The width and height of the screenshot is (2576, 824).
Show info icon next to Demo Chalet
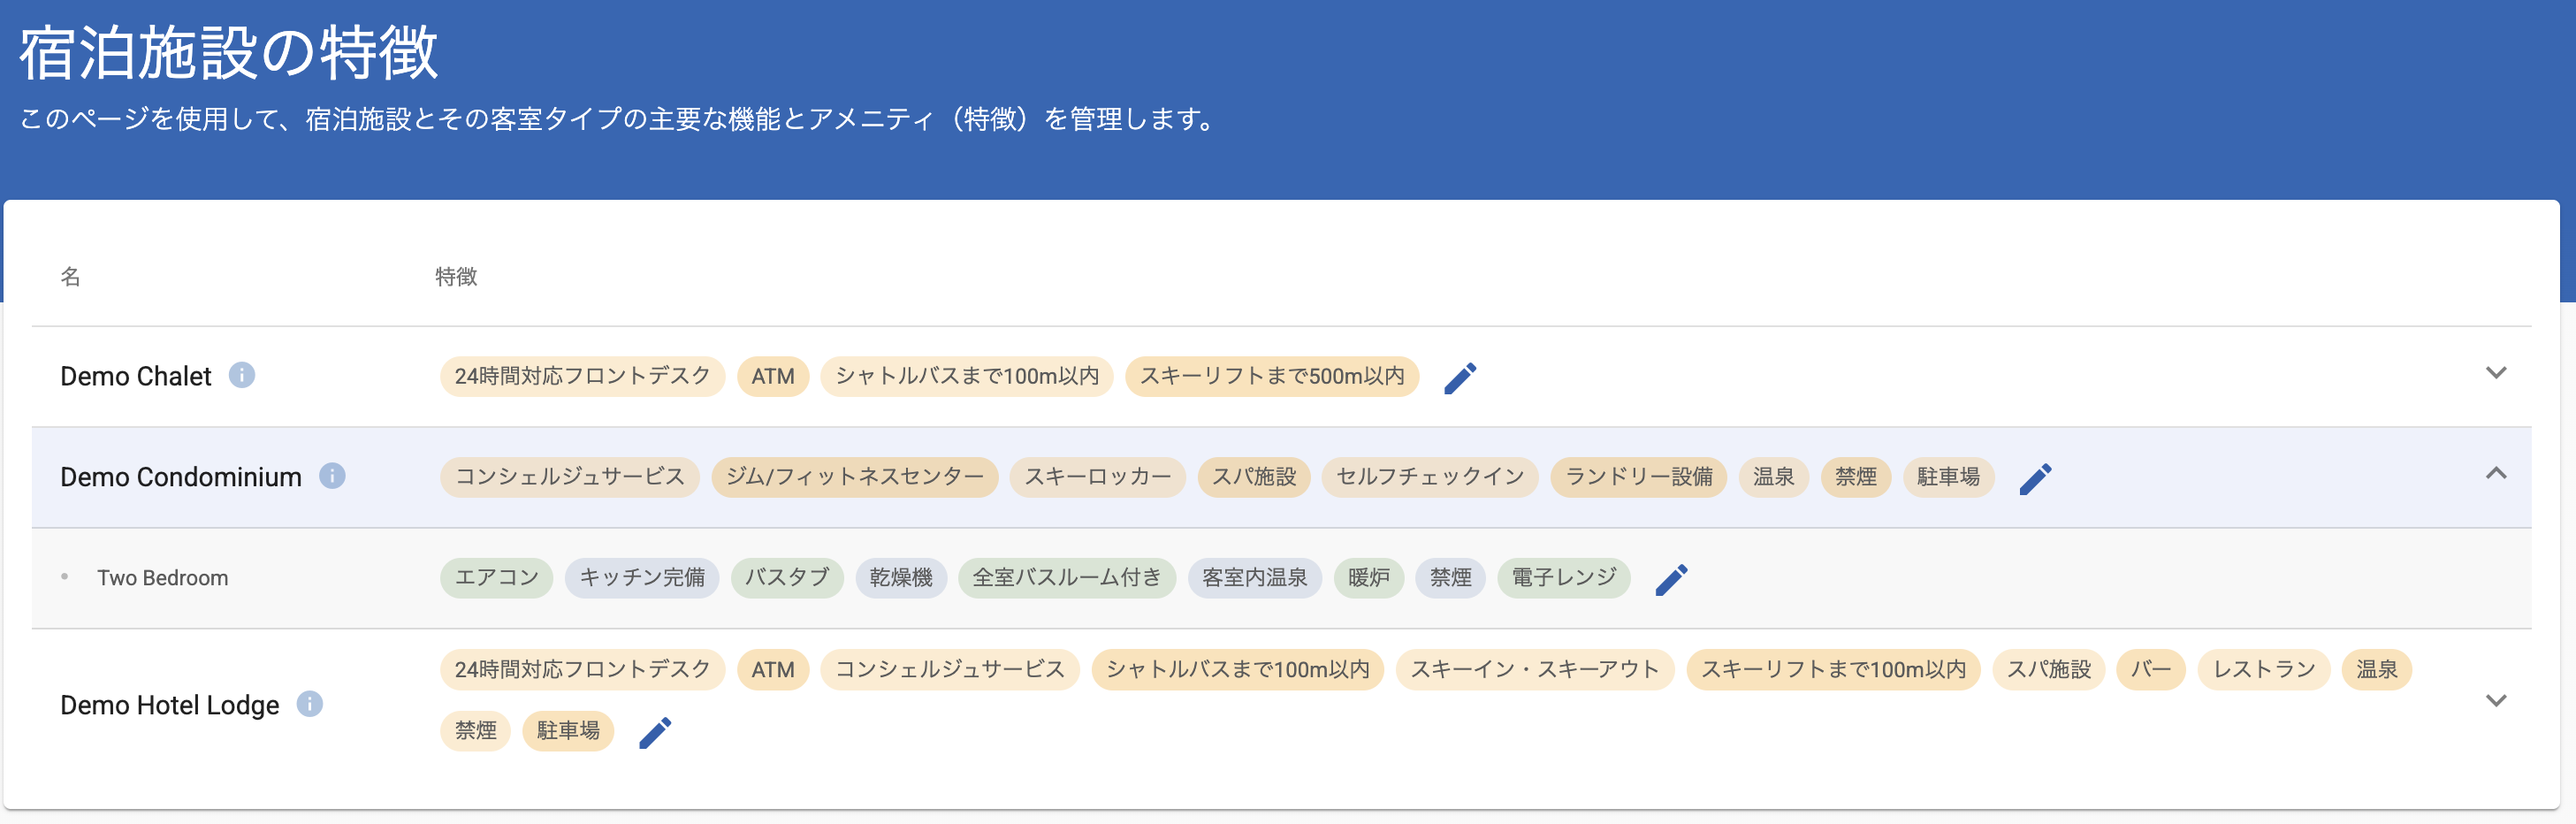pos(242,375)
